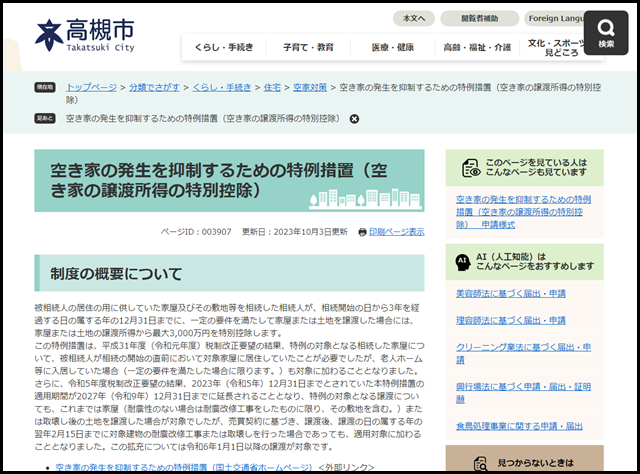Go to 分類でさがす breadcrumb link
Viewport: 640px width, 474px height.
click(x=154, y=87)
